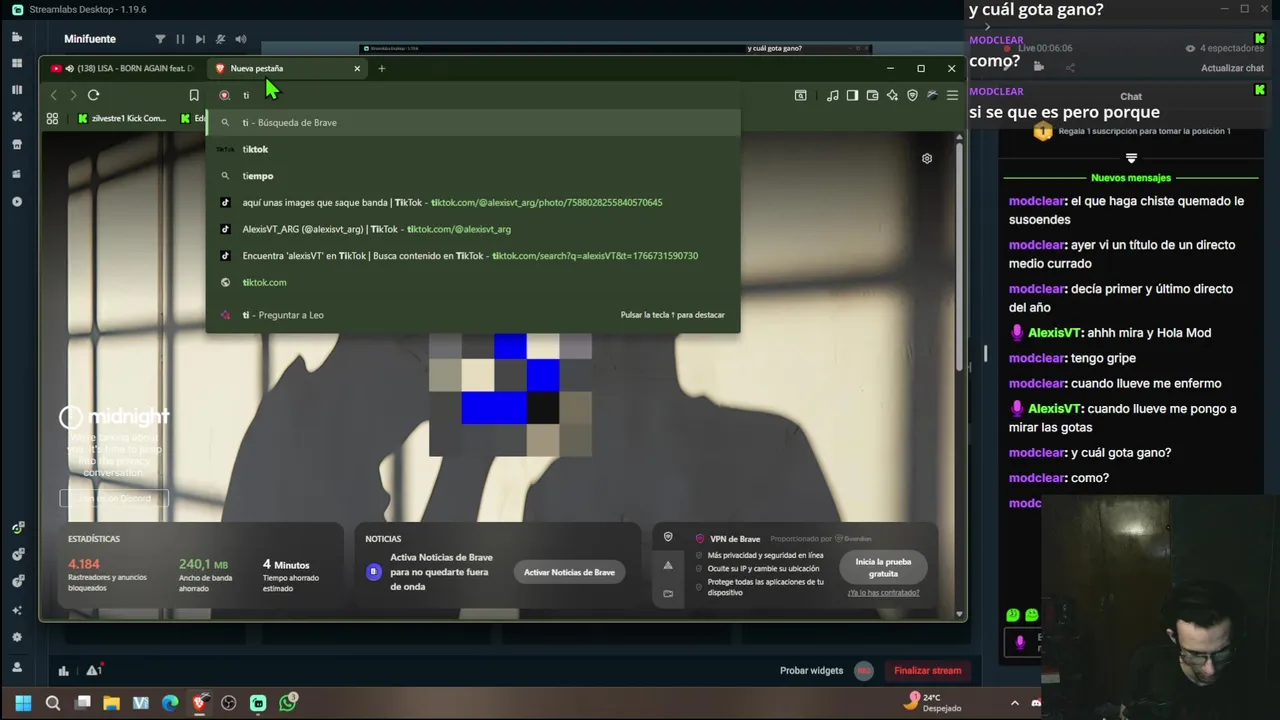
Task: Pause the Minifuente playback
Action: coord(180,39)
